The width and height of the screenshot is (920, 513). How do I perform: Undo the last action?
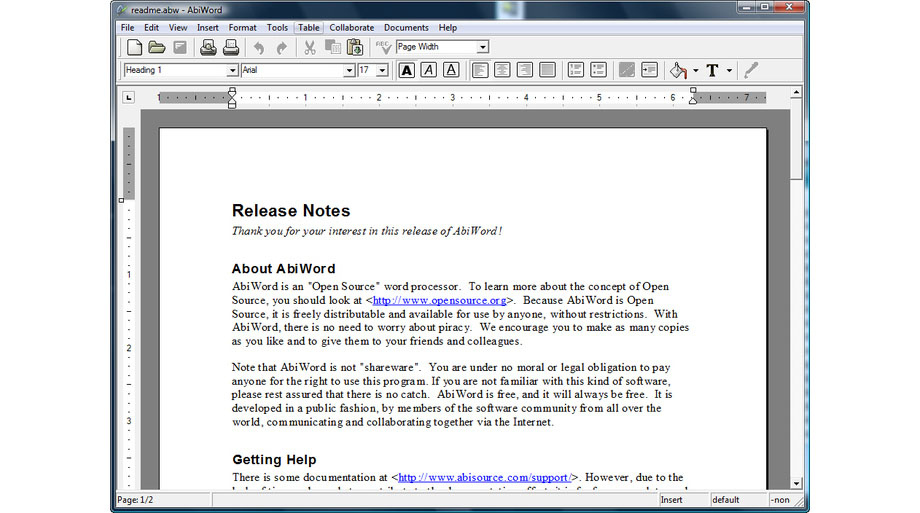click(259, 48)
